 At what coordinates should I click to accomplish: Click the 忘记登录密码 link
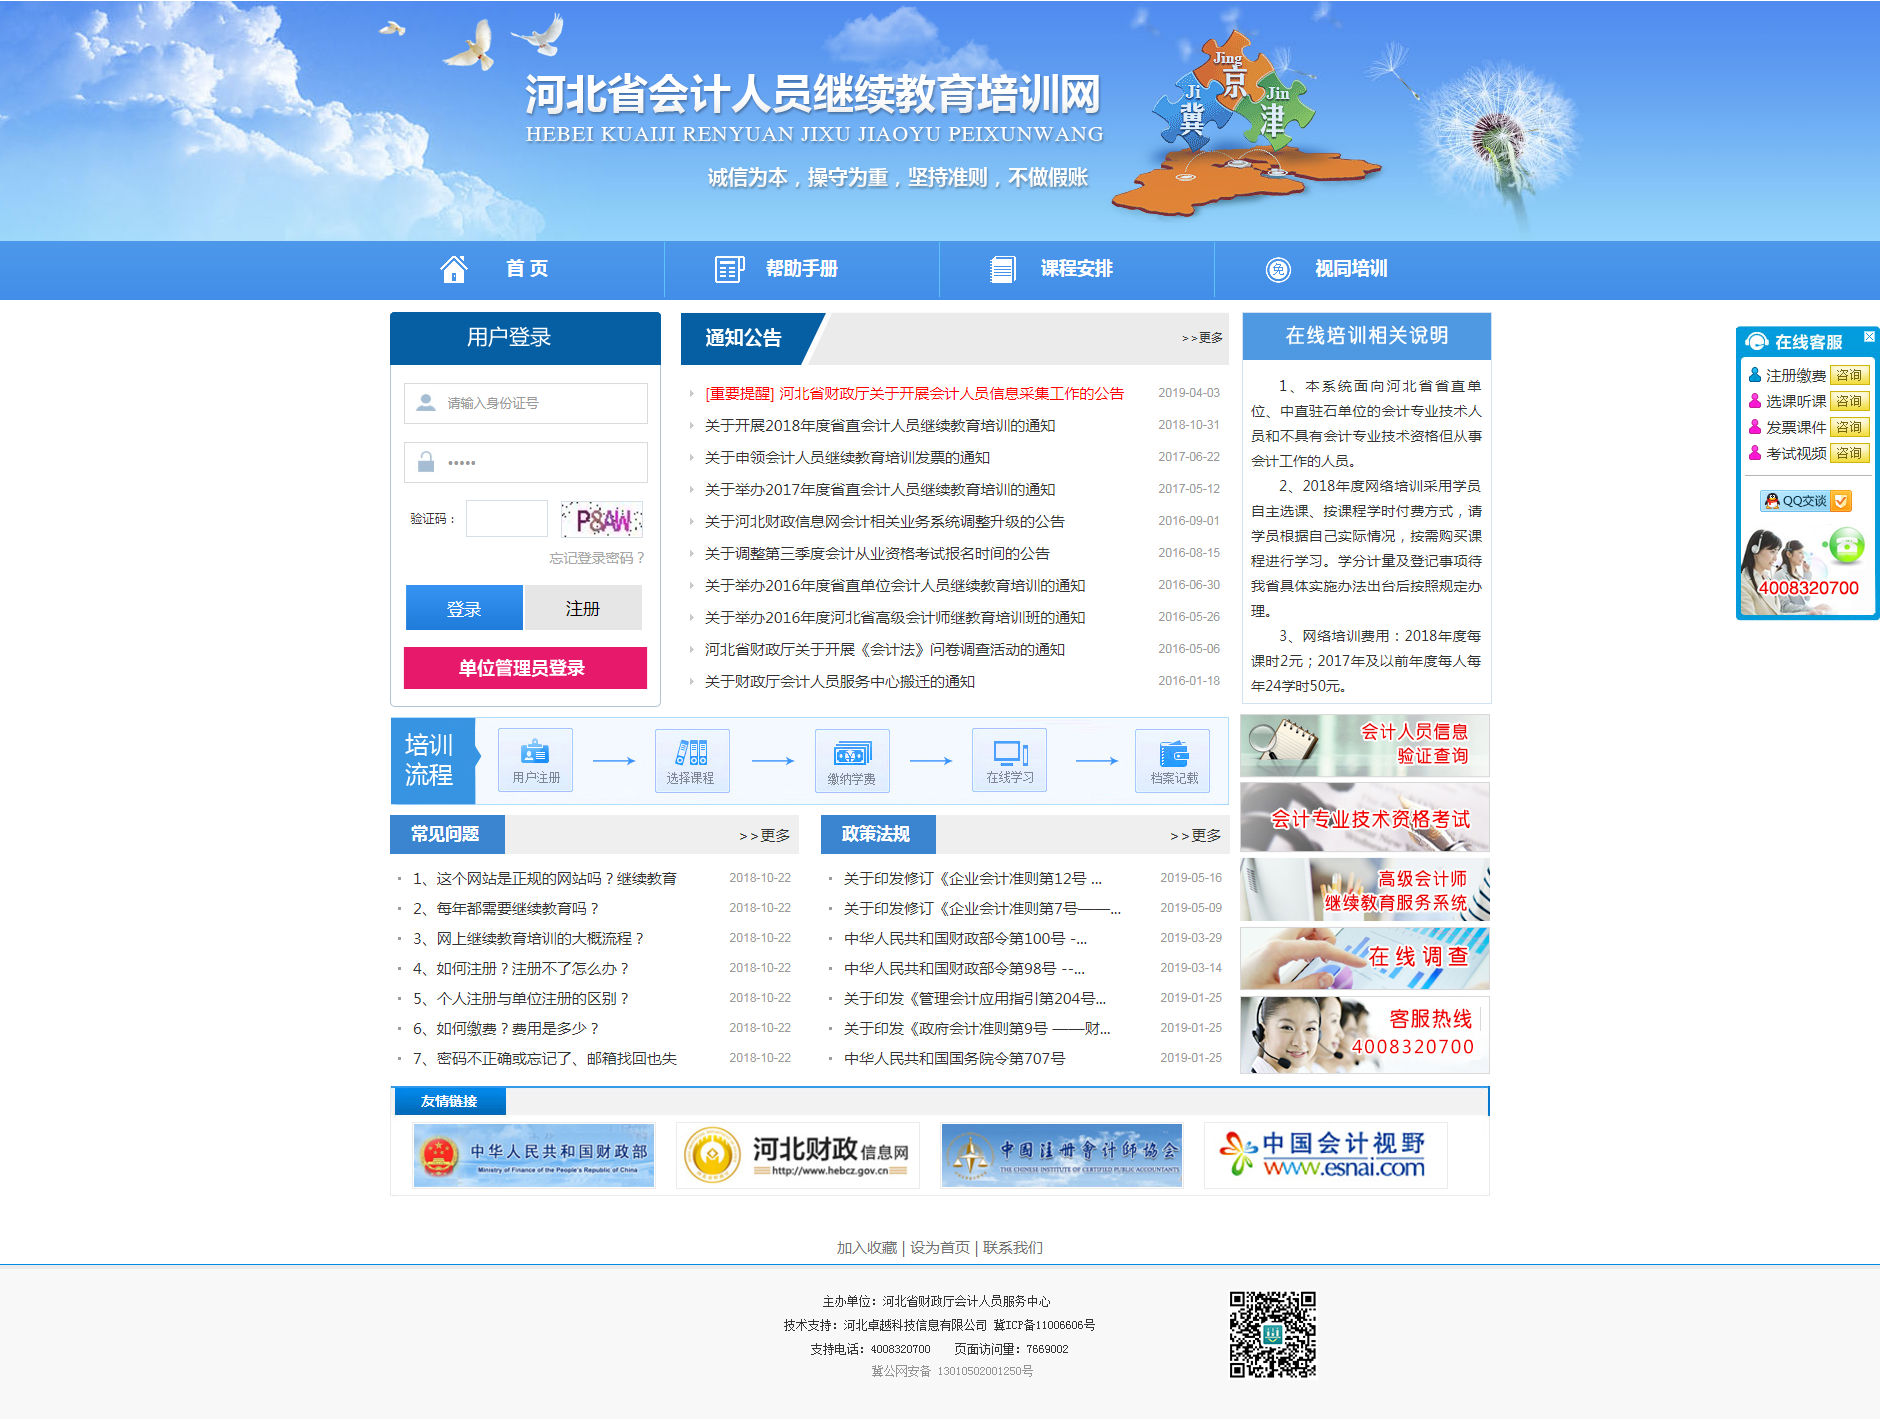596,558
